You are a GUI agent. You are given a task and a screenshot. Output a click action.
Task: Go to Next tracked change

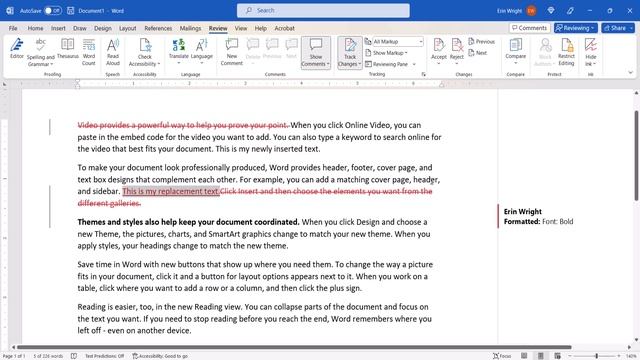coord(478,53)
